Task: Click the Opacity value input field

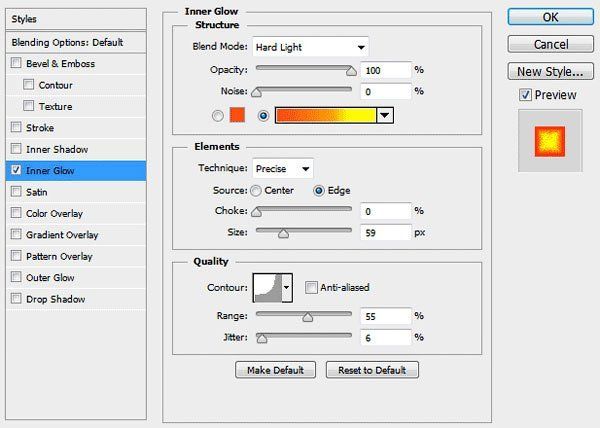Action: pos(386,70)
